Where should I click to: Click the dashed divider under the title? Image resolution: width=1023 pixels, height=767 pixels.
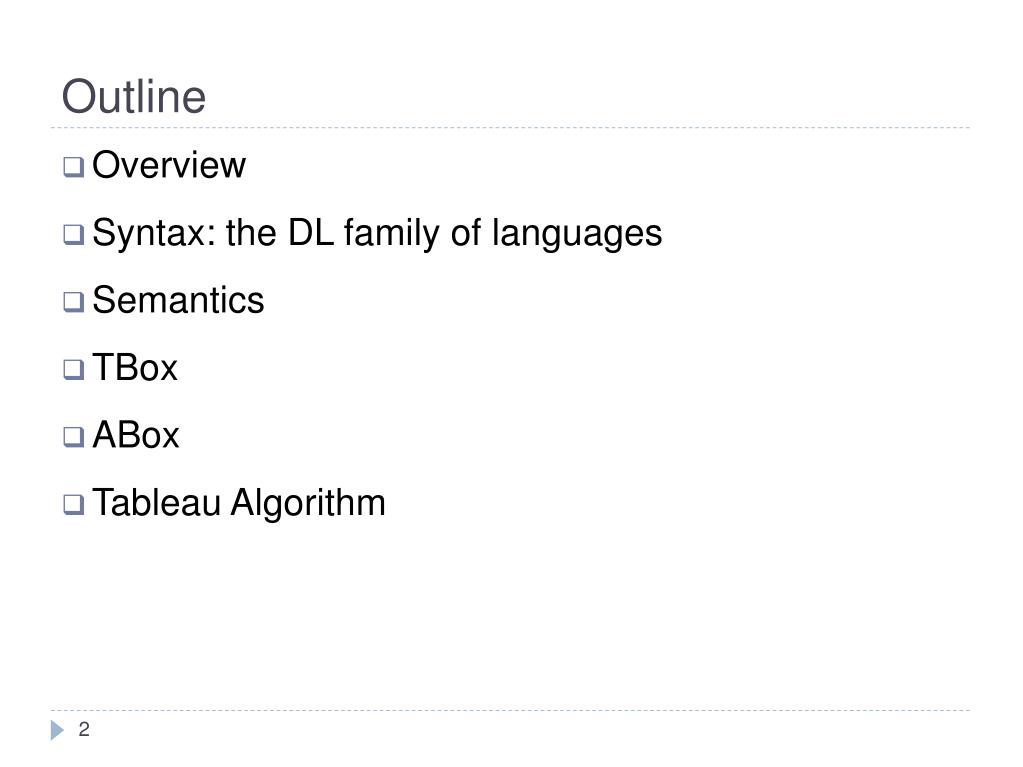[x=510, y=128]
